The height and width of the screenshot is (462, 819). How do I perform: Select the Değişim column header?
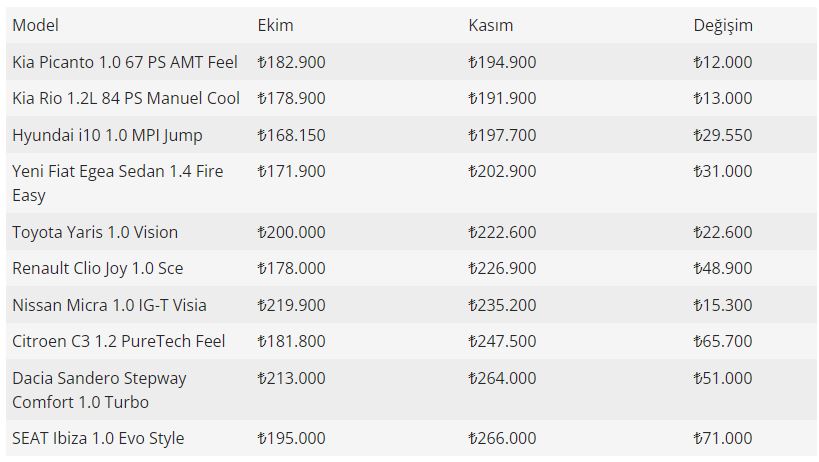coord(723,26)
